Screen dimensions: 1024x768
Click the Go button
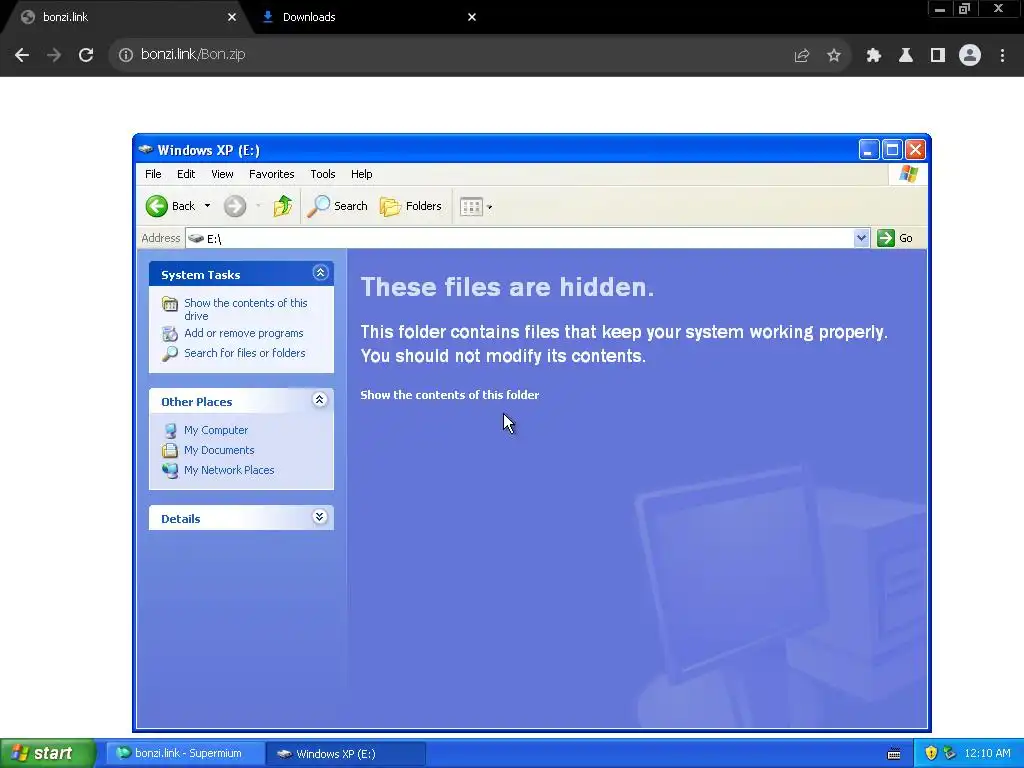[895, 238]
